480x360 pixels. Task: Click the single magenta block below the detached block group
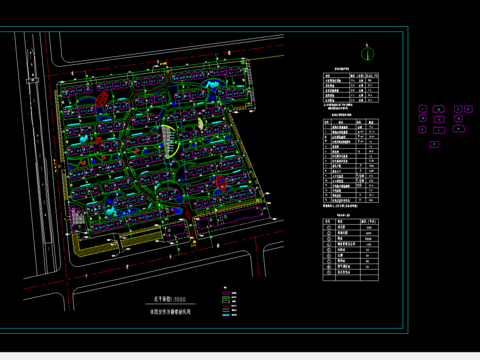(x=434, y=144)
